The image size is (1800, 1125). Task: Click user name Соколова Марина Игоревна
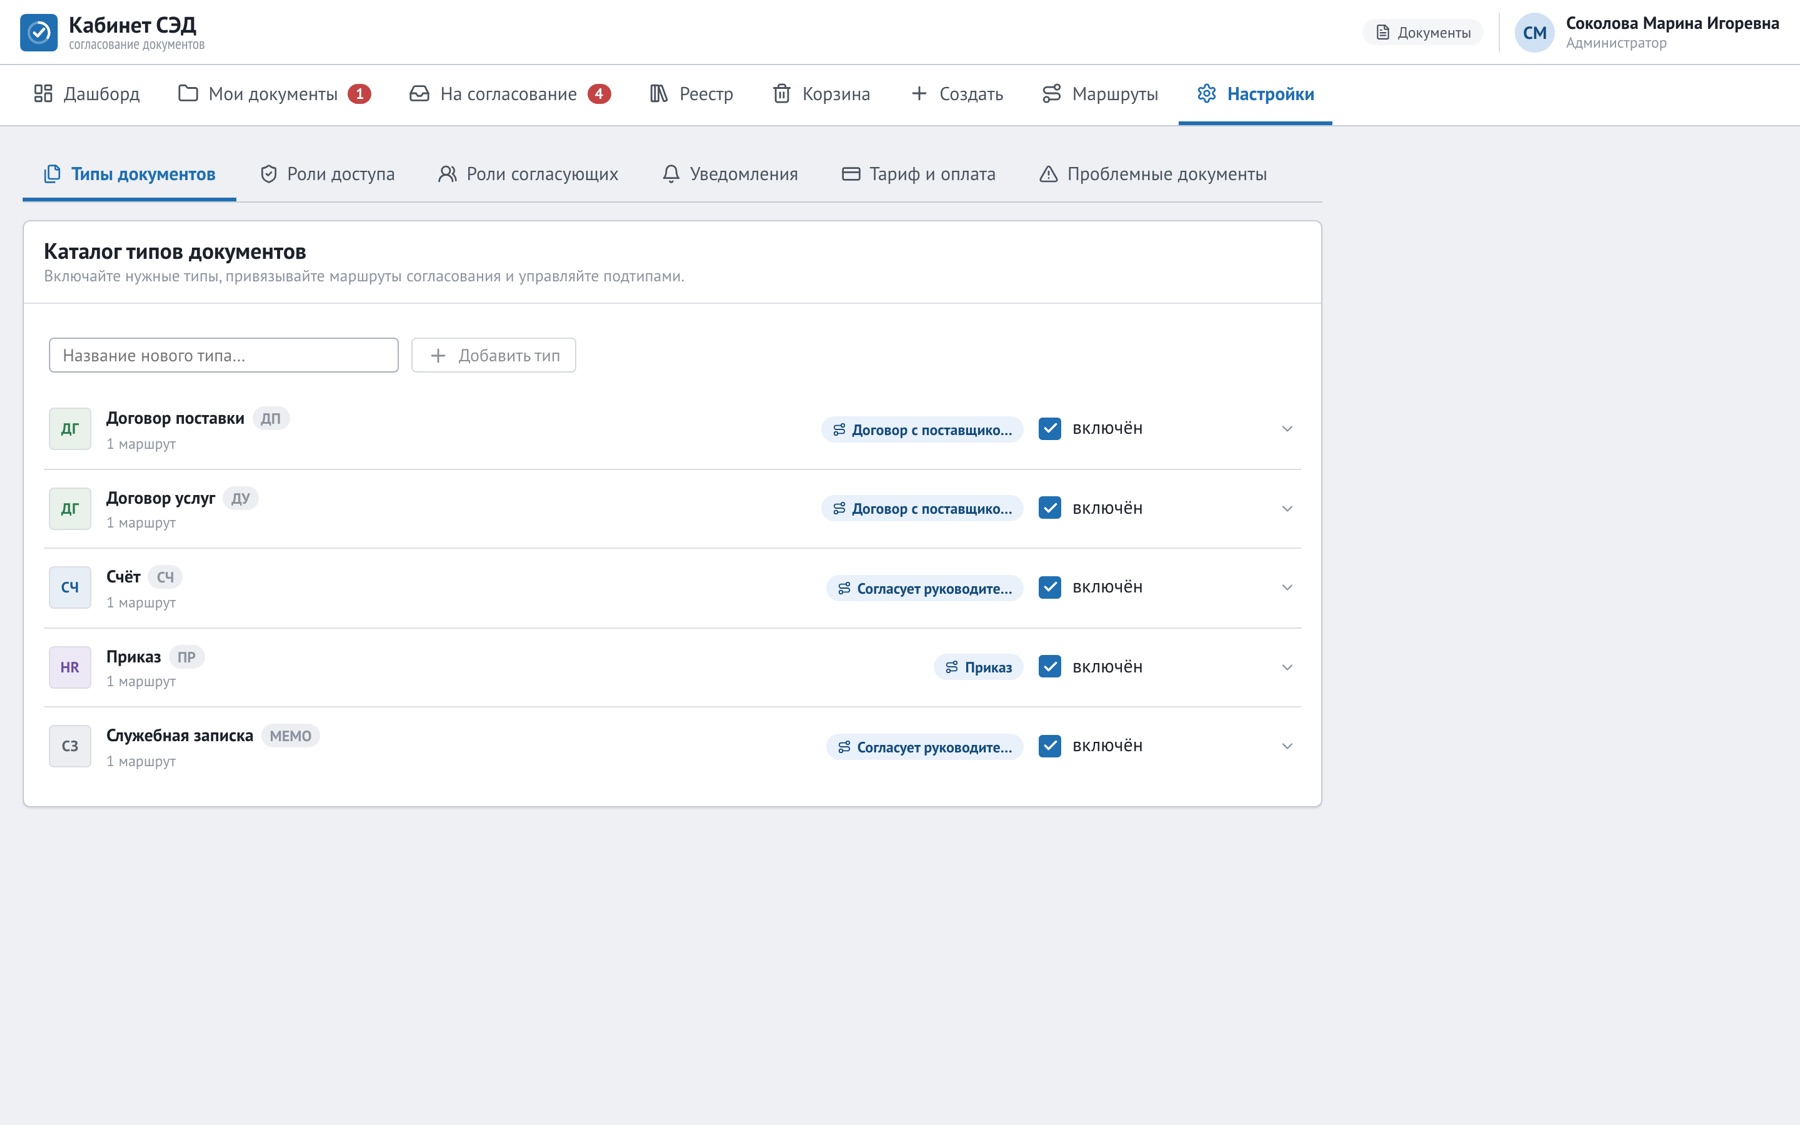[1672, 23]
